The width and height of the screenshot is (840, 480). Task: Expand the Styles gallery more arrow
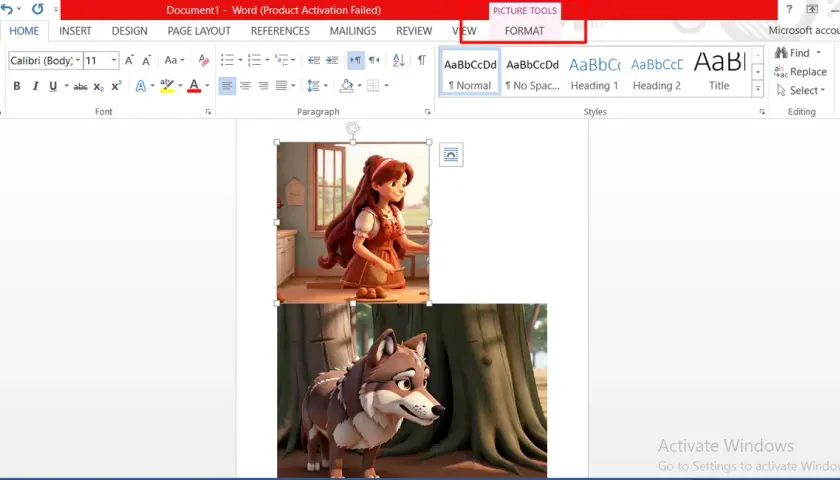point(758,89)
